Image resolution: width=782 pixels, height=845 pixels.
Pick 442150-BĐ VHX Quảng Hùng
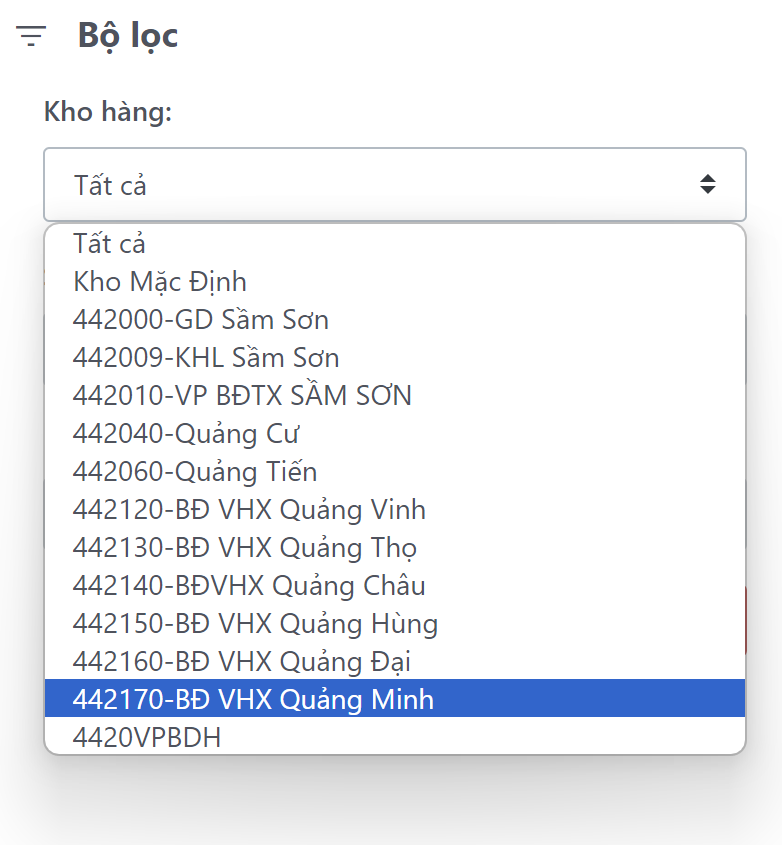tap(255, 623)
